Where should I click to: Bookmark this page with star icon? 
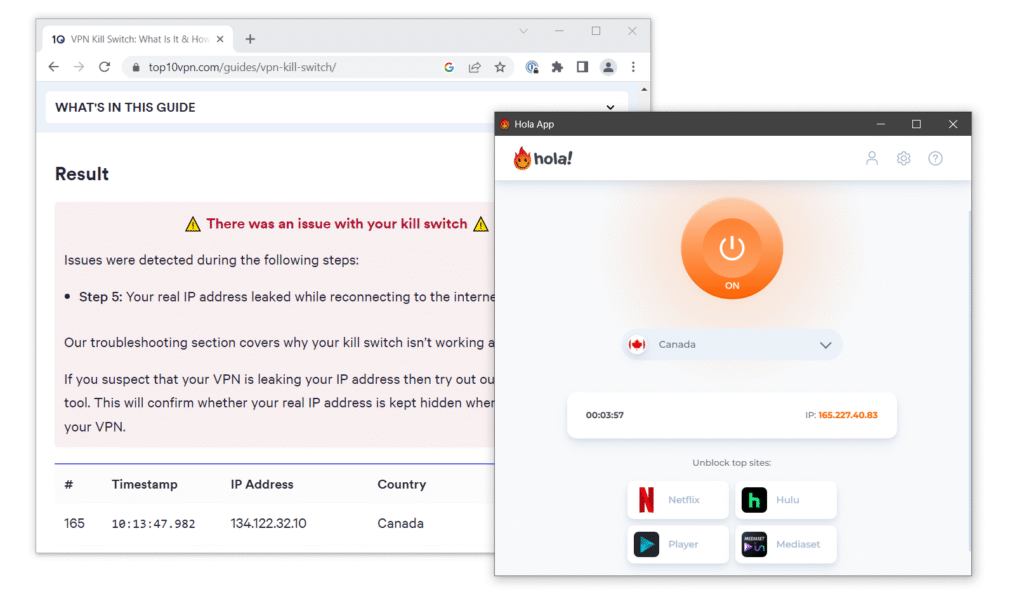(x=500, y=67)
